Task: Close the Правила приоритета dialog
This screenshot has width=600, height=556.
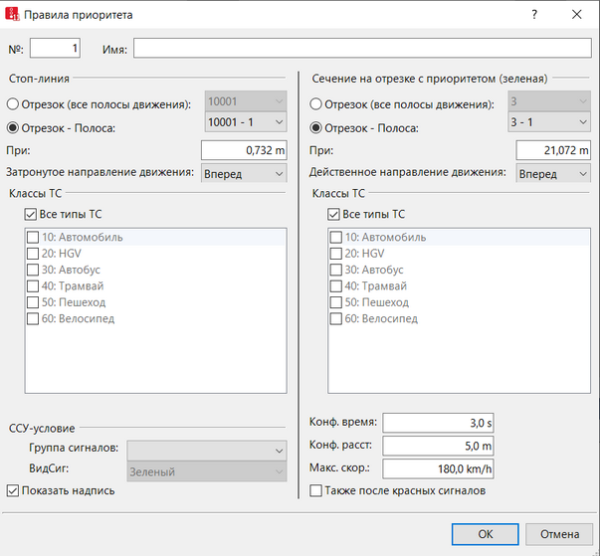Action: pyautogui.click(x=577, y=15)
